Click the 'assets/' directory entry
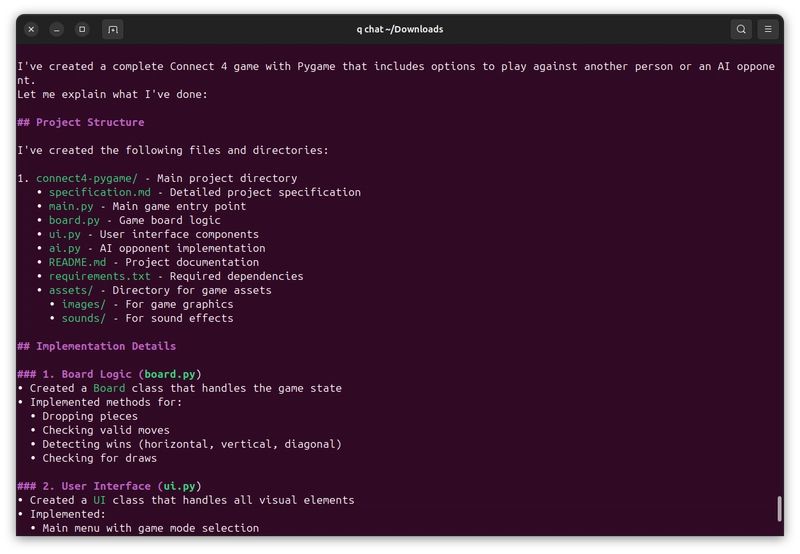Screen dimensions: 800x554 [x=71, y=290]
